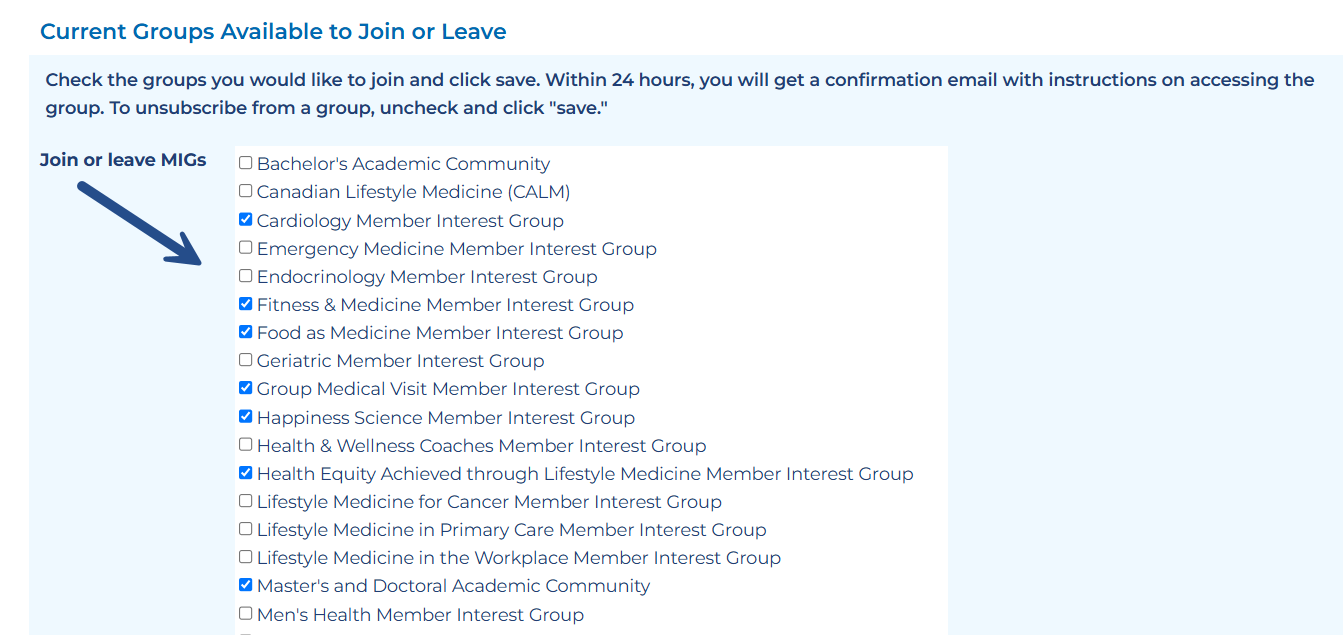The width and height of the screenshot is (1343, 635).
Task: Leave the Fitness & Medicine Member Interest Group
Action: tap(246, 304)
